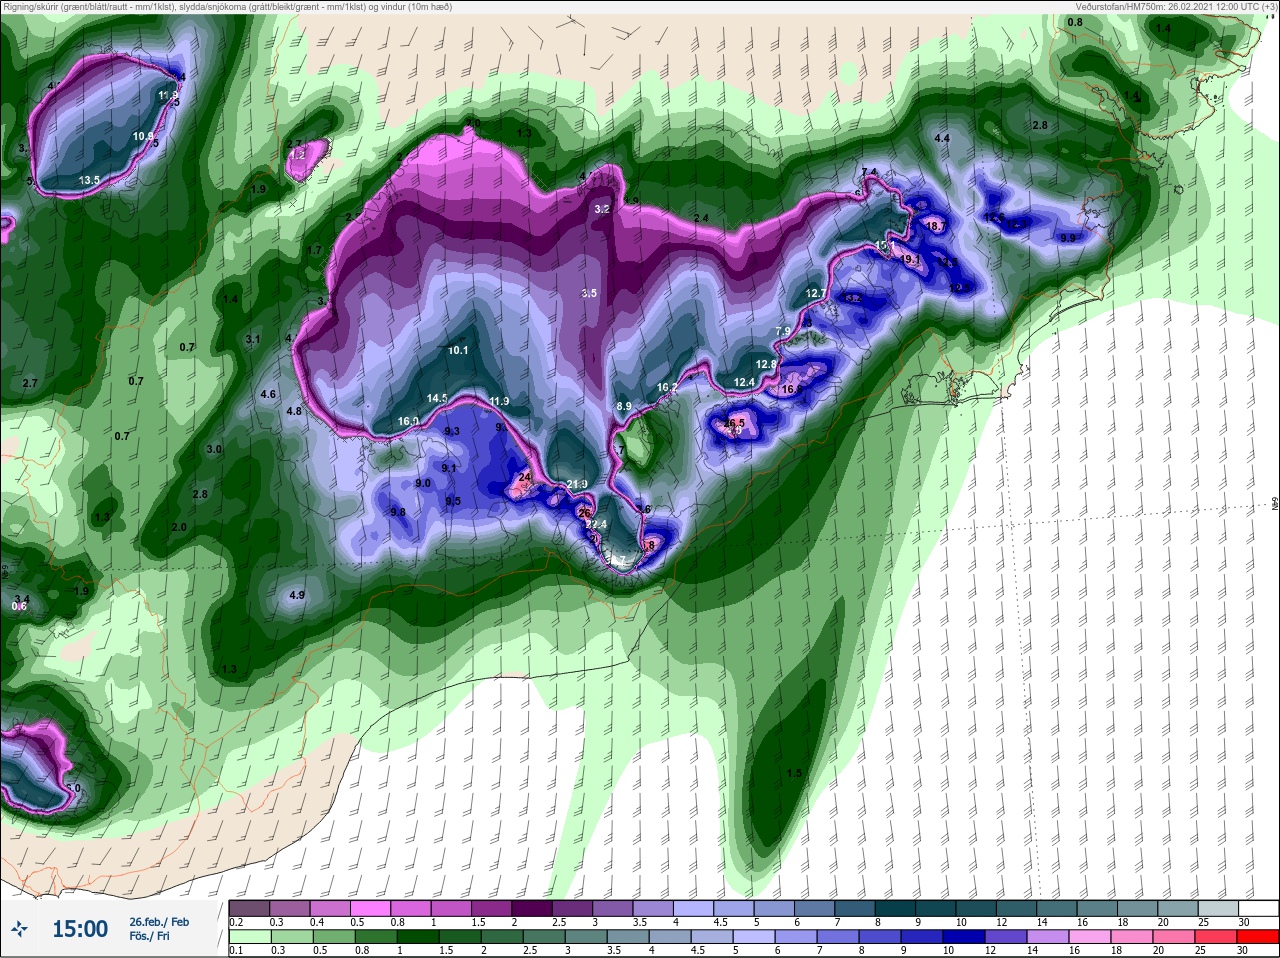Viewport: 1280px width, 958px height.
Task: Click the '21.9' precipitation value on map
Action: [577, 484]
